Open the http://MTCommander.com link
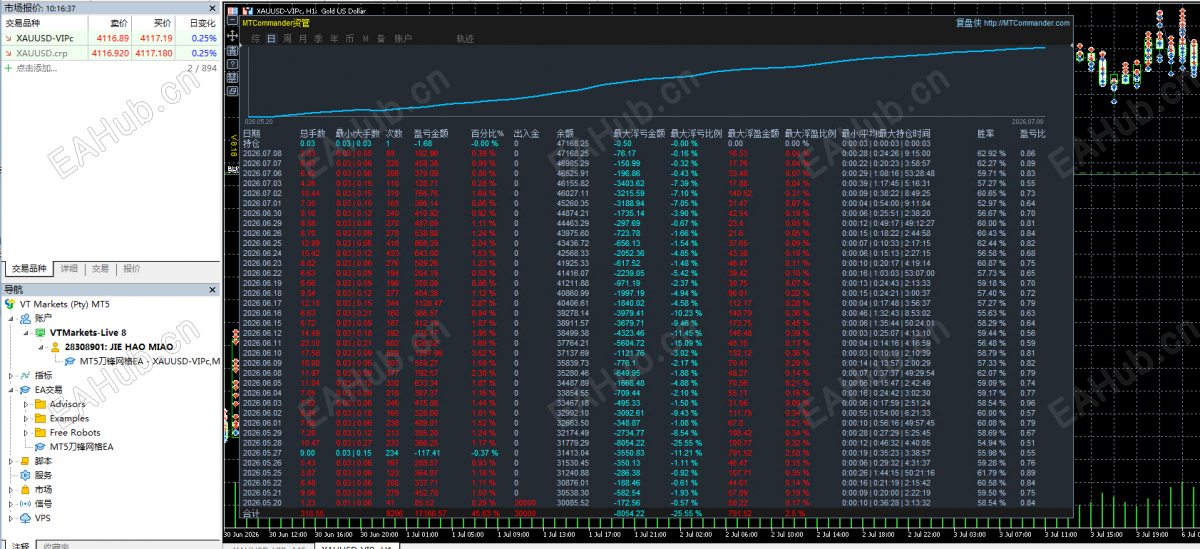The height and width of the screenshot is (549, 1200). pyautogui.click(x=1027, y=23)
